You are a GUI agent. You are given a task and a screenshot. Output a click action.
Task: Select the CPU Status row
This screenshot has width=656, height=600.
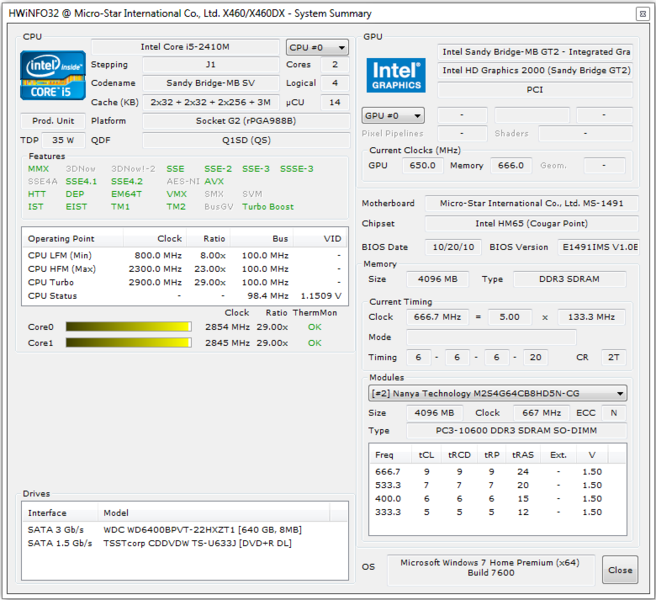pyautogui.click(x=184, y=296)
